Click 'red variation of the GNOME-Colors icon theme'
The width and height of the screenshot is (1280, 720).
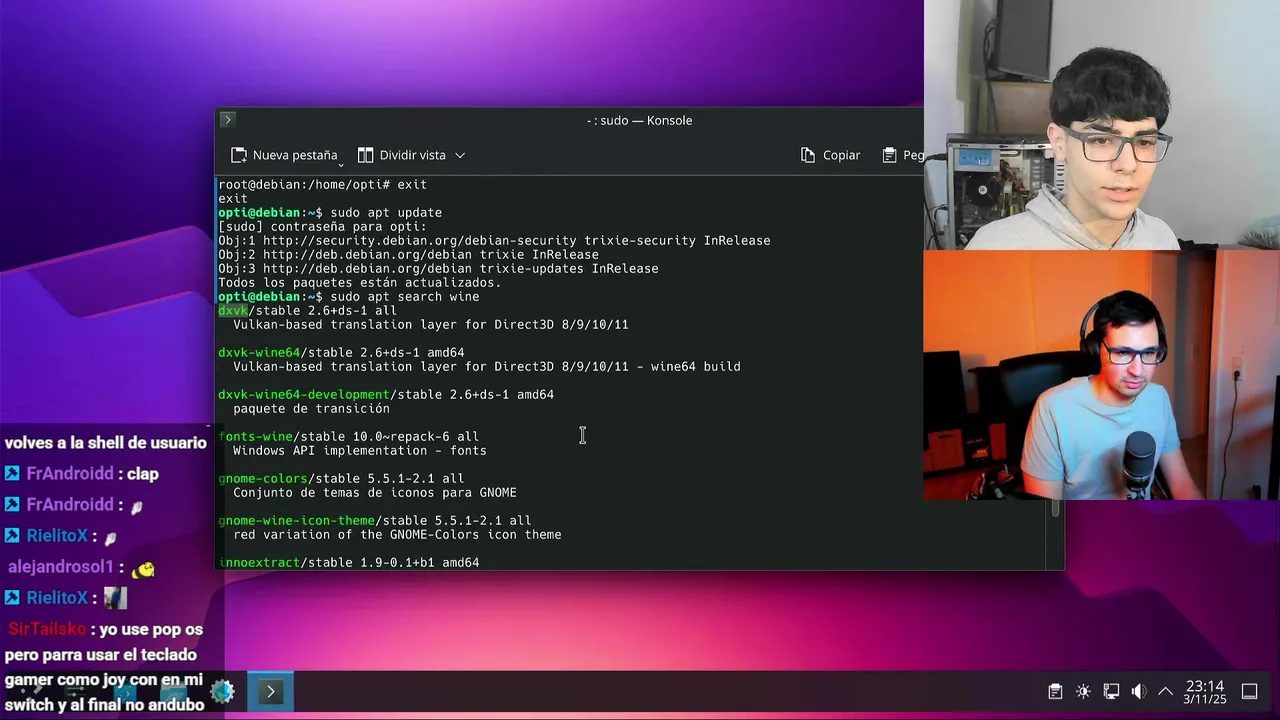[x=397, y=535]
